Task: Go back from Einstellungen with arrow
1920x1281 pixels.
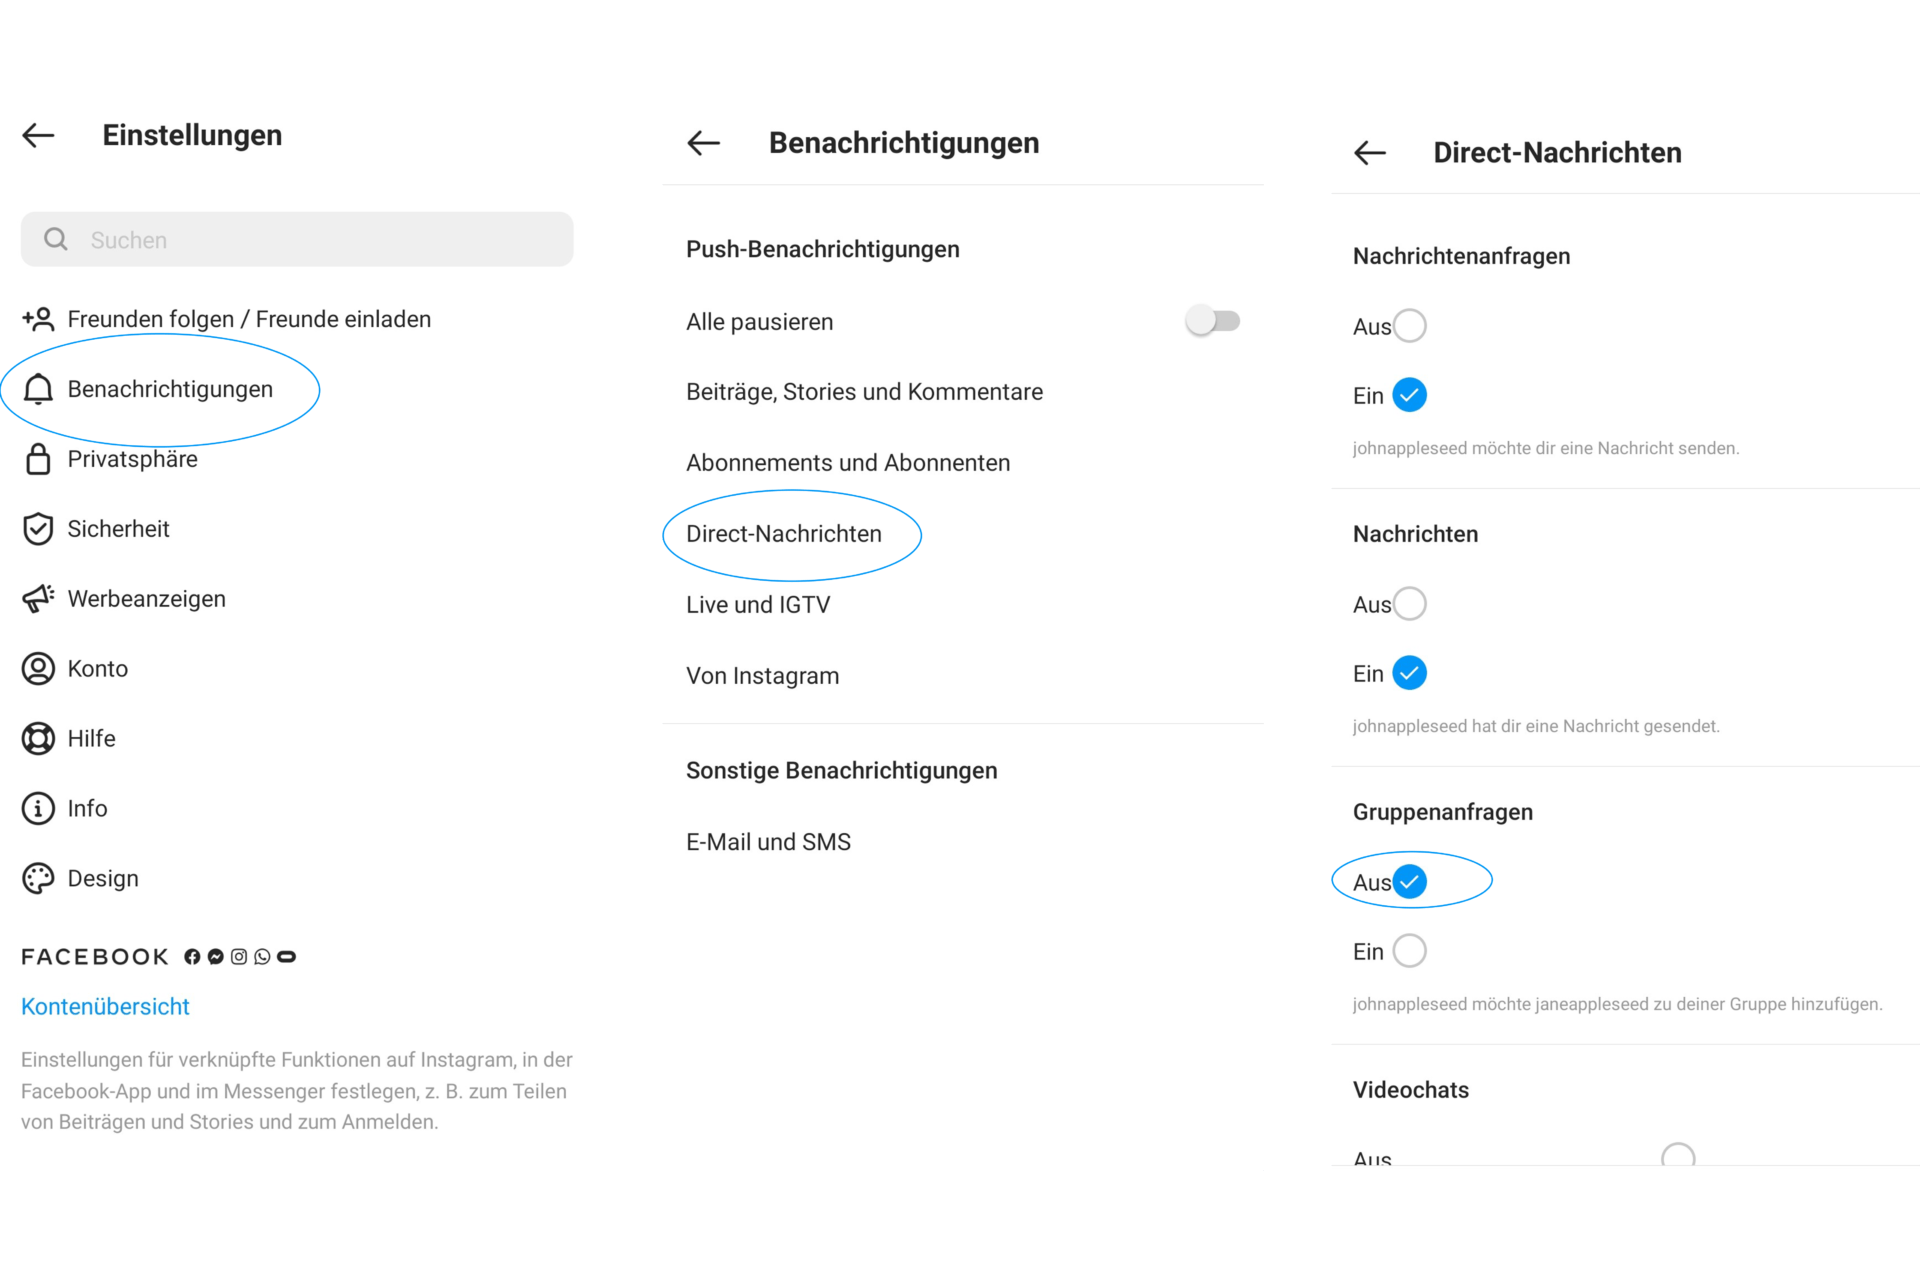Action: [38, 135]
